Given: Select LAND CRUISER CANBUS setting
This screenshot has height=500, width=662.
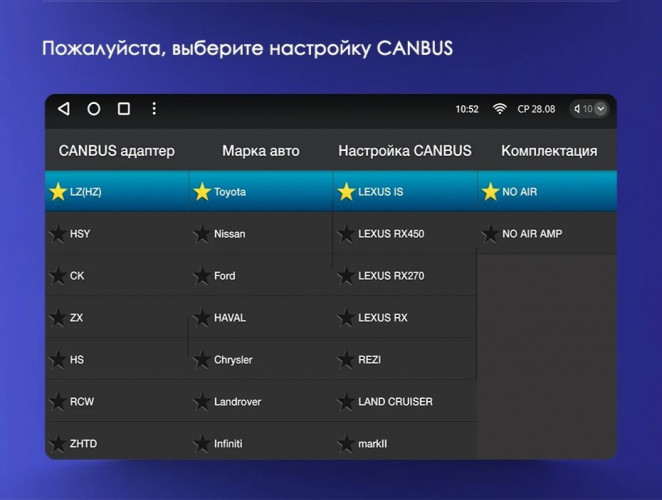Looking at the screenshot, I should coord(395,402).
